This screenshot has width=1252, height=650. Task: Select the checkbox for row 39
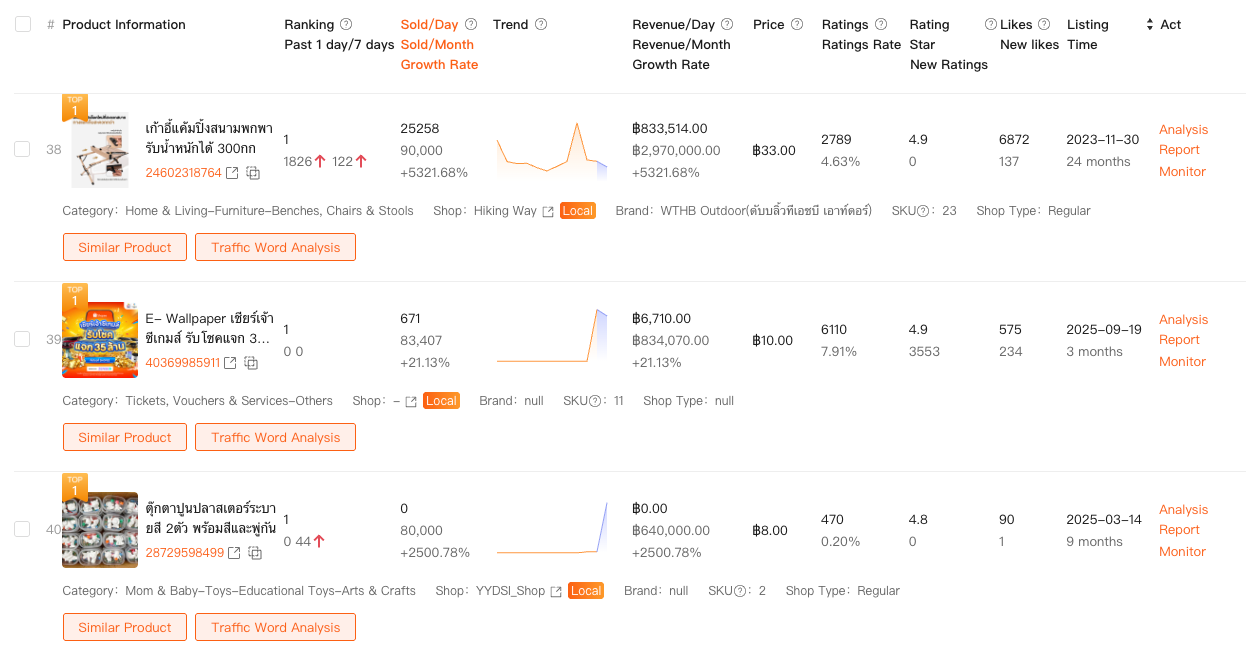tap(22, 339)
